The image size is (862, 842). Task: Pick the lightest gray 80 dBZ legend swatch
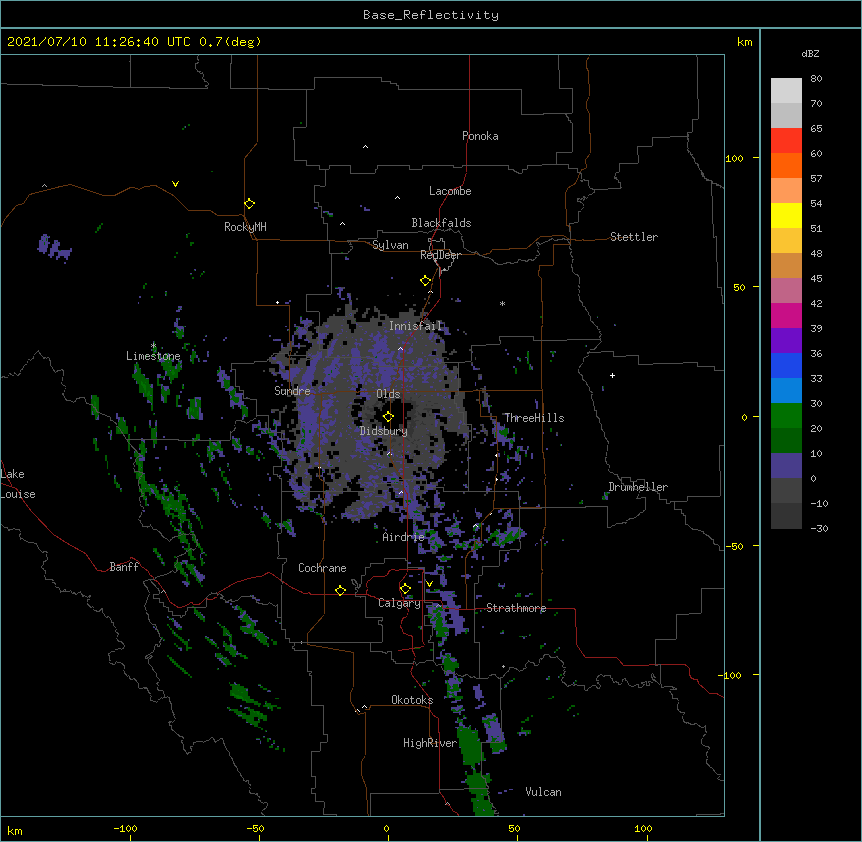(786, 91)
